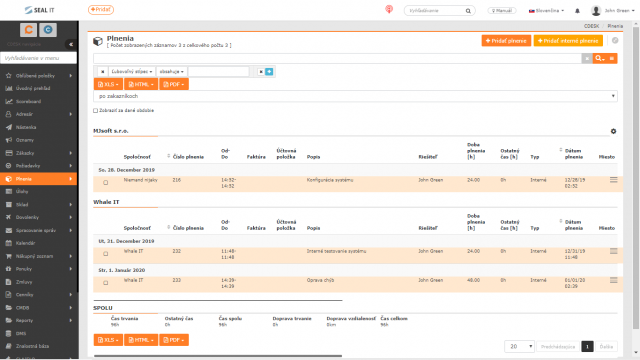Tick the Zobraziť za dané obdobie checkbox
The width and height of the screenshot is (640, 360).
click(x=96, y=111)
